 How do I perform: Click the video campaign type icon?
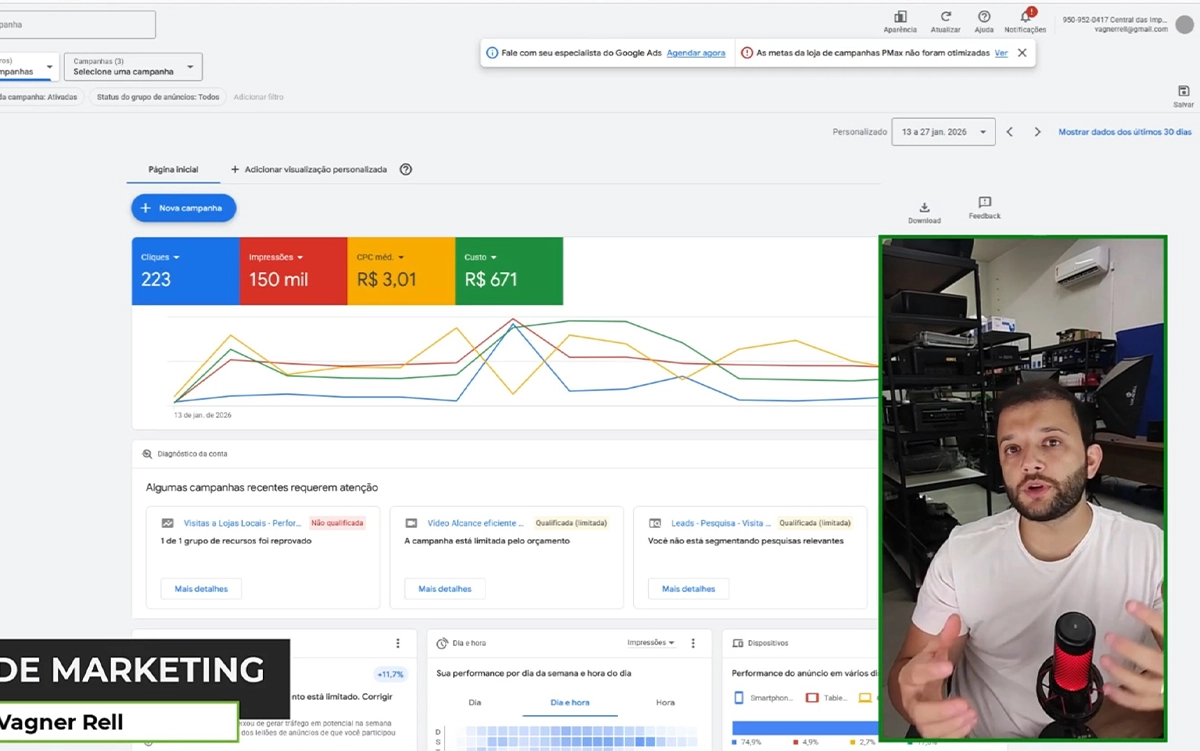coord(411,523)
